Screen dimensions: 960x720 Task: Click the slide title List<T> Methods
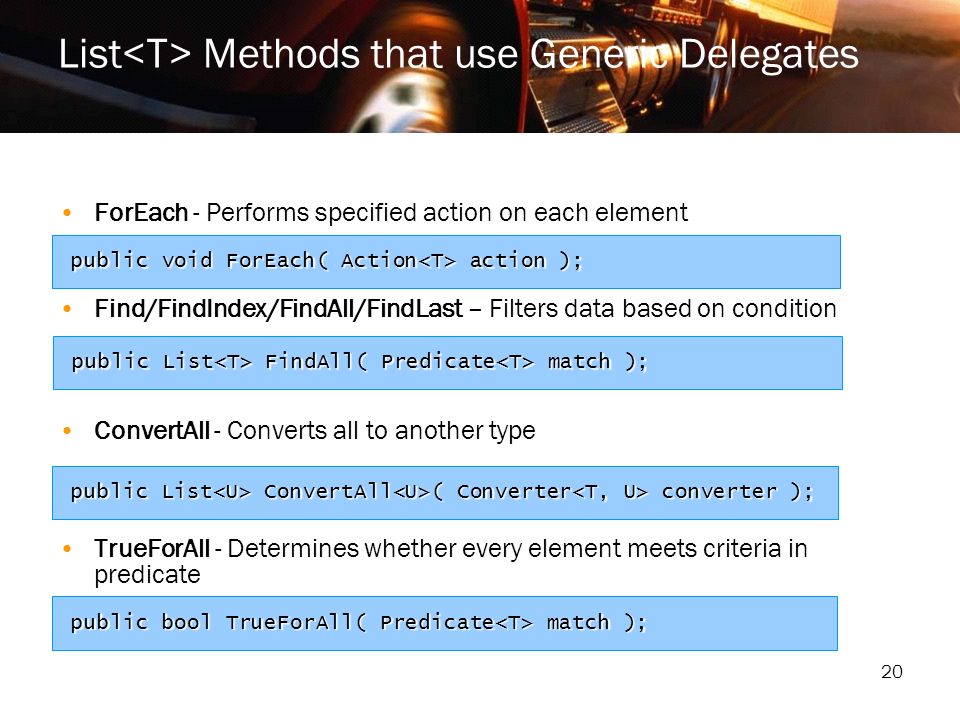click(x=458, y=54)
